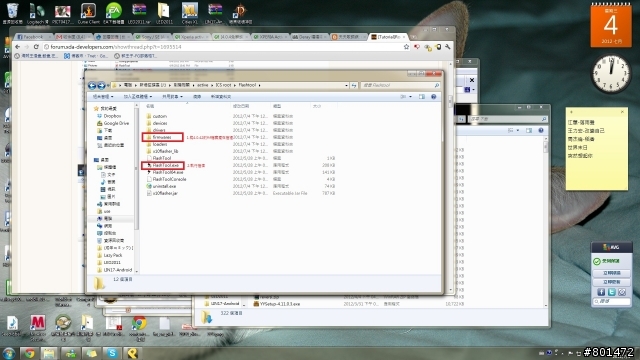Click the yellow sticky note gadget

coord(597,149)
